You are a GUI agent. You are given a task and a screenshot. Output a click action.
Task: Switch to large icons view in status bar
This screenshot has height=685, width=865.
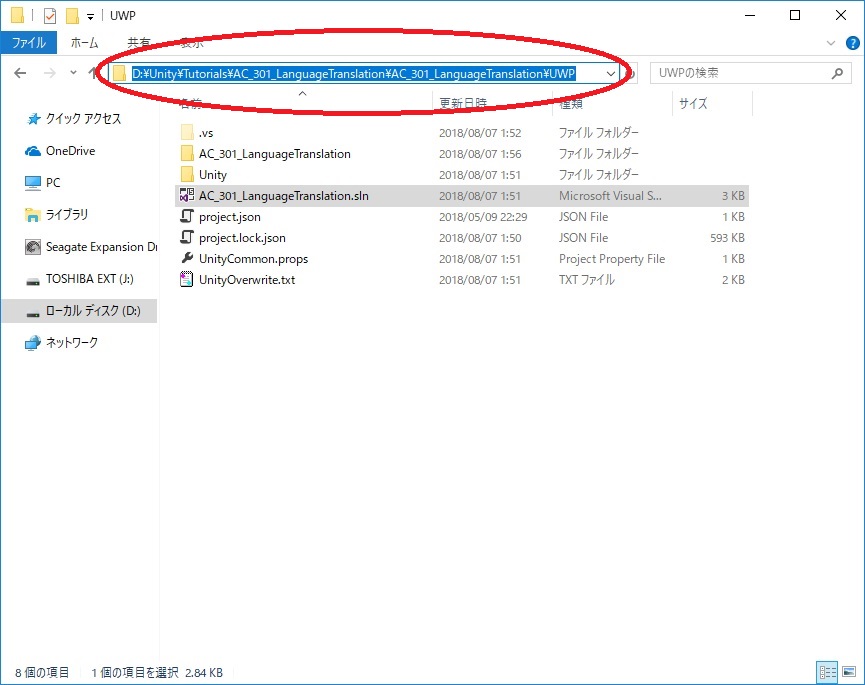[x=850, y=672]
